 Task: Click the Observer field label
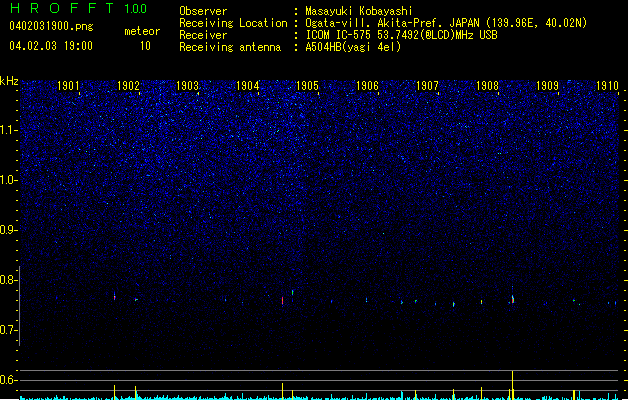tap(203, 11)
